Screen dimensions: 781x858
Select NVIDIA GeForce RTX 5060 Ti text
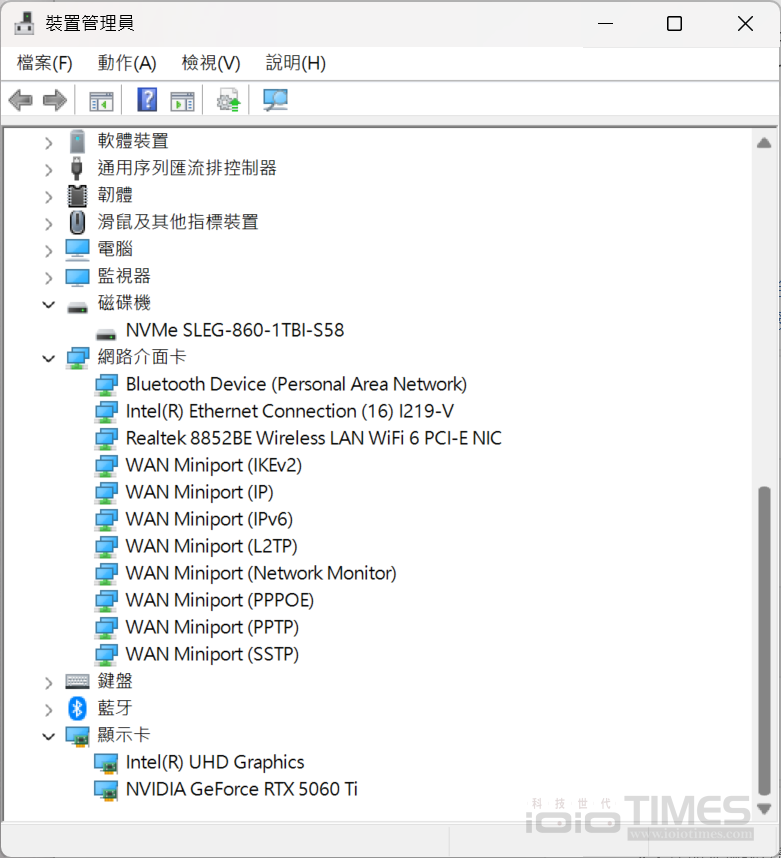[241, 790]
